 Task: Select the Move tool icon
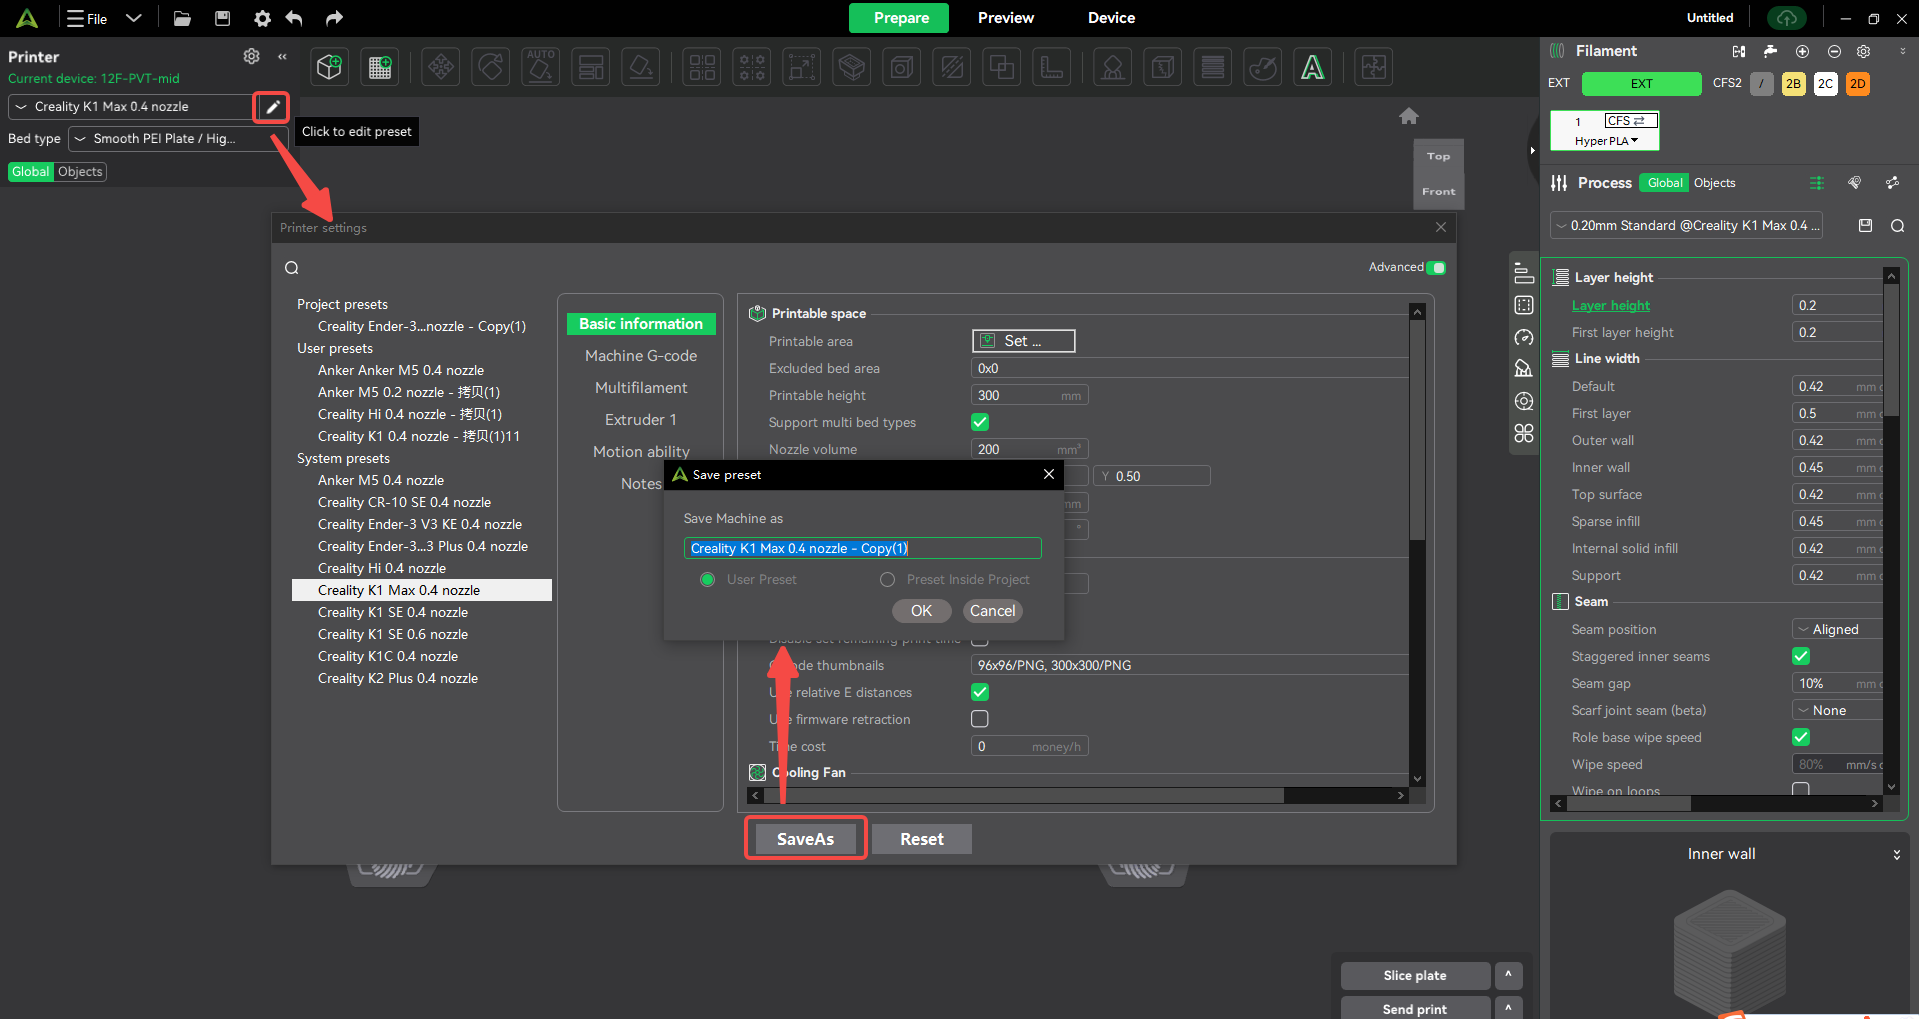point(440,67)
